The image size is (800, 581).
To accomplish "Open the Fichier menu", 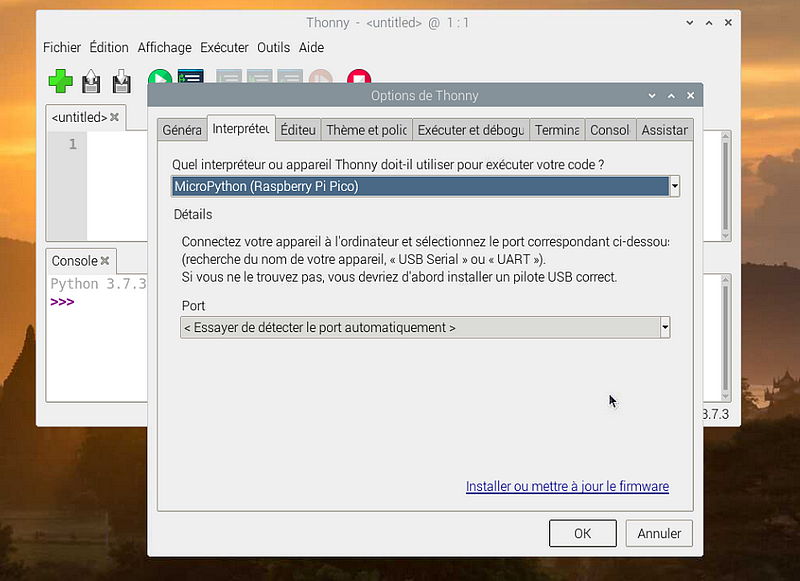I will (x=62, y=47).
